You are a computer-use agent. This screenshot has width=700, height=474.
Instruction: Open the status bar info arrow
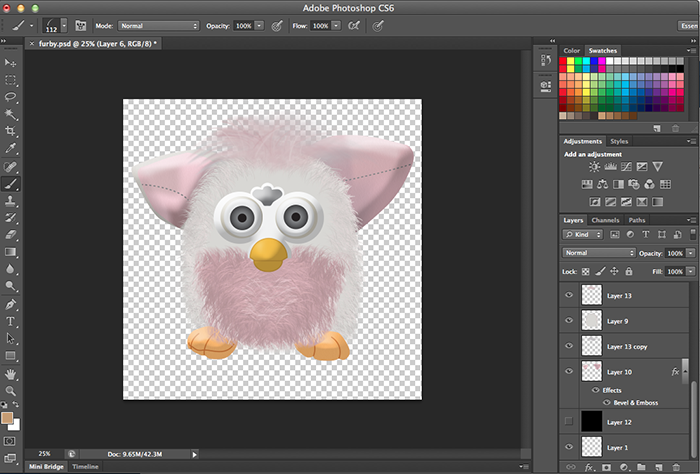tap(194, 454)
